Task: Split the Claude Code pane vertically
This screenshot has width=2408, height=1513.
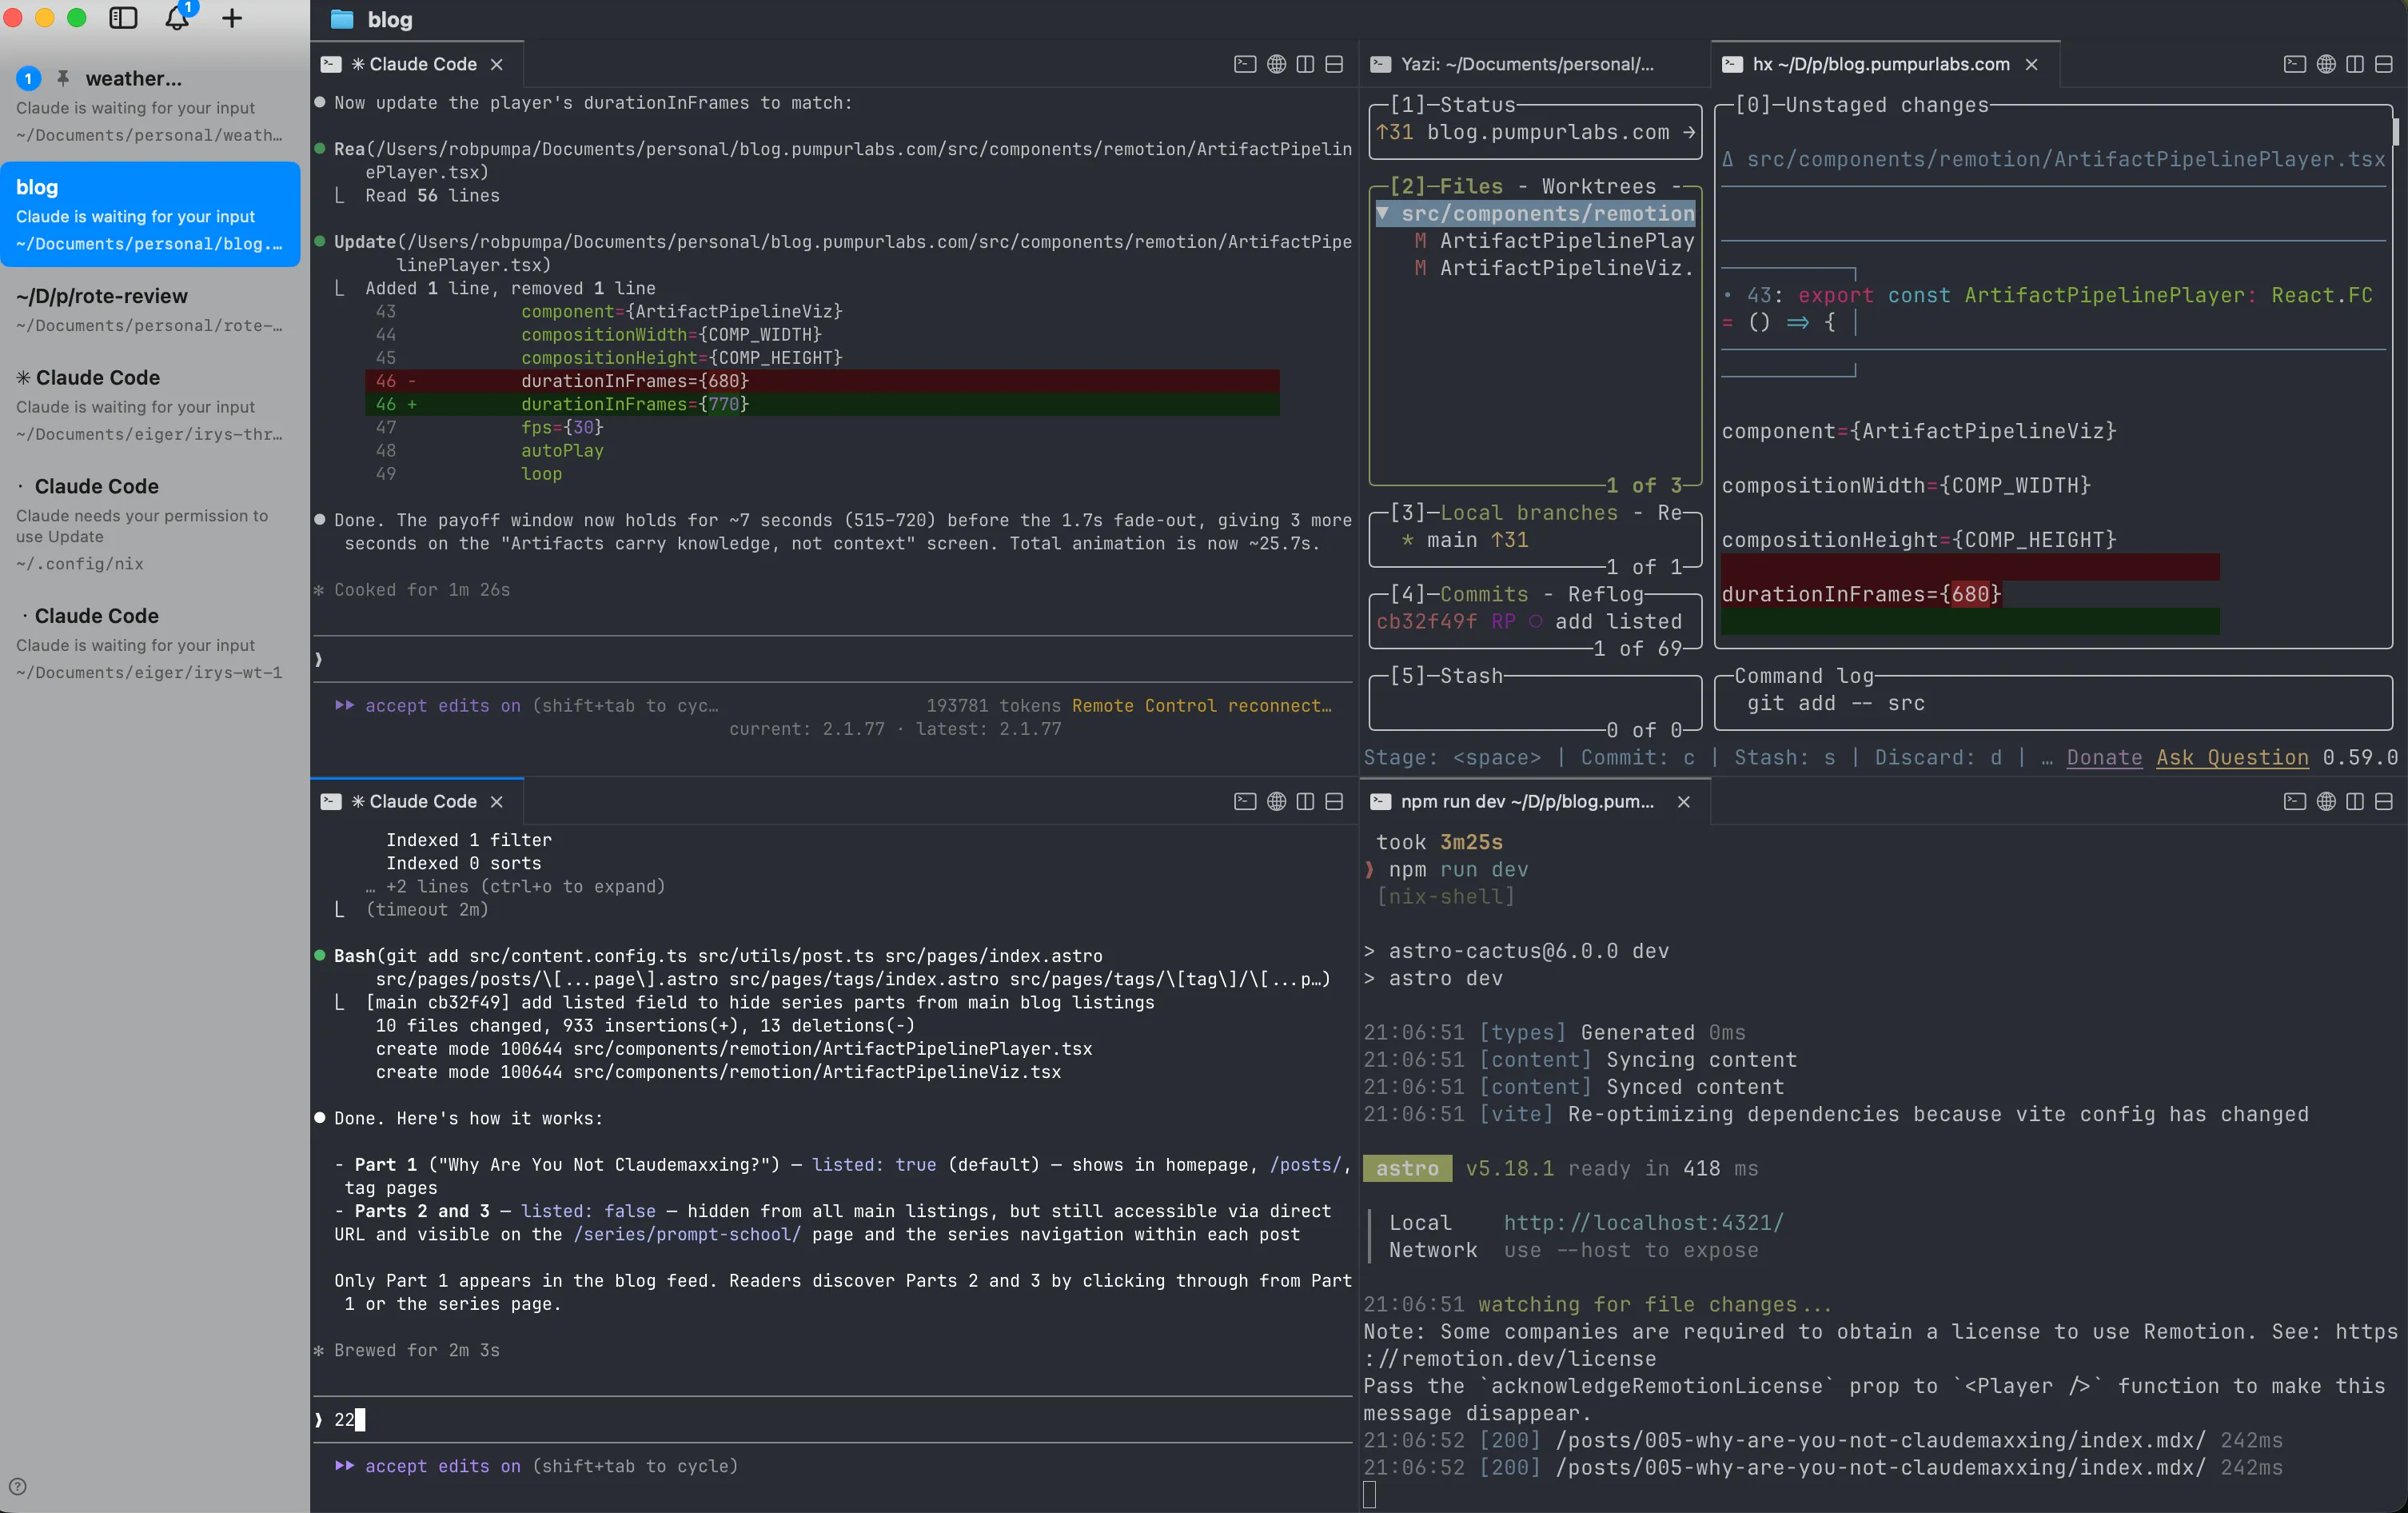Action: point(1305,63)
